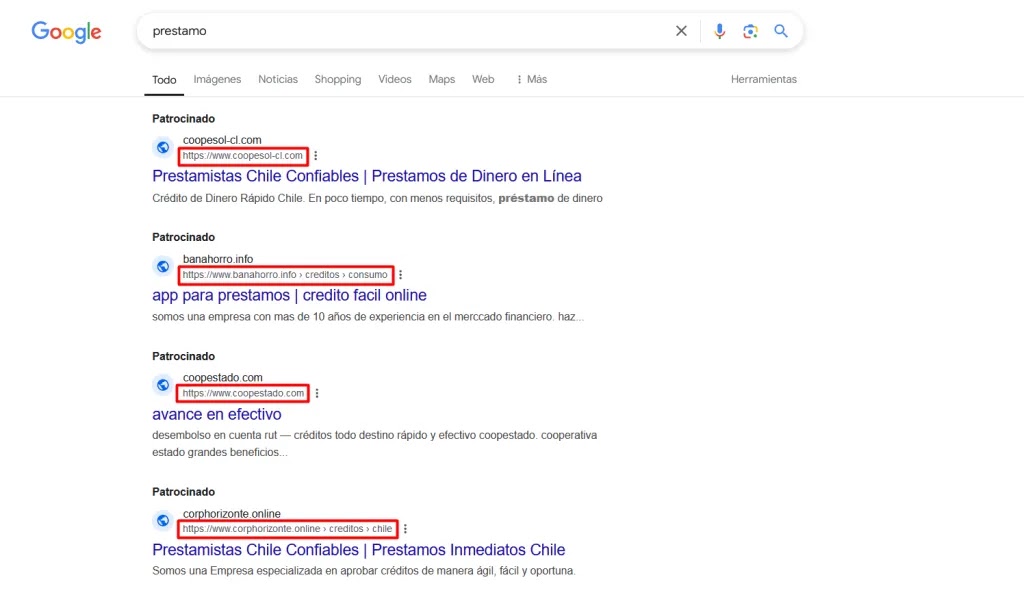The image size is (1024, 595).
Task: Expand the Más dropdown menu
Action: pyautogui.click(x=532, y=79)
